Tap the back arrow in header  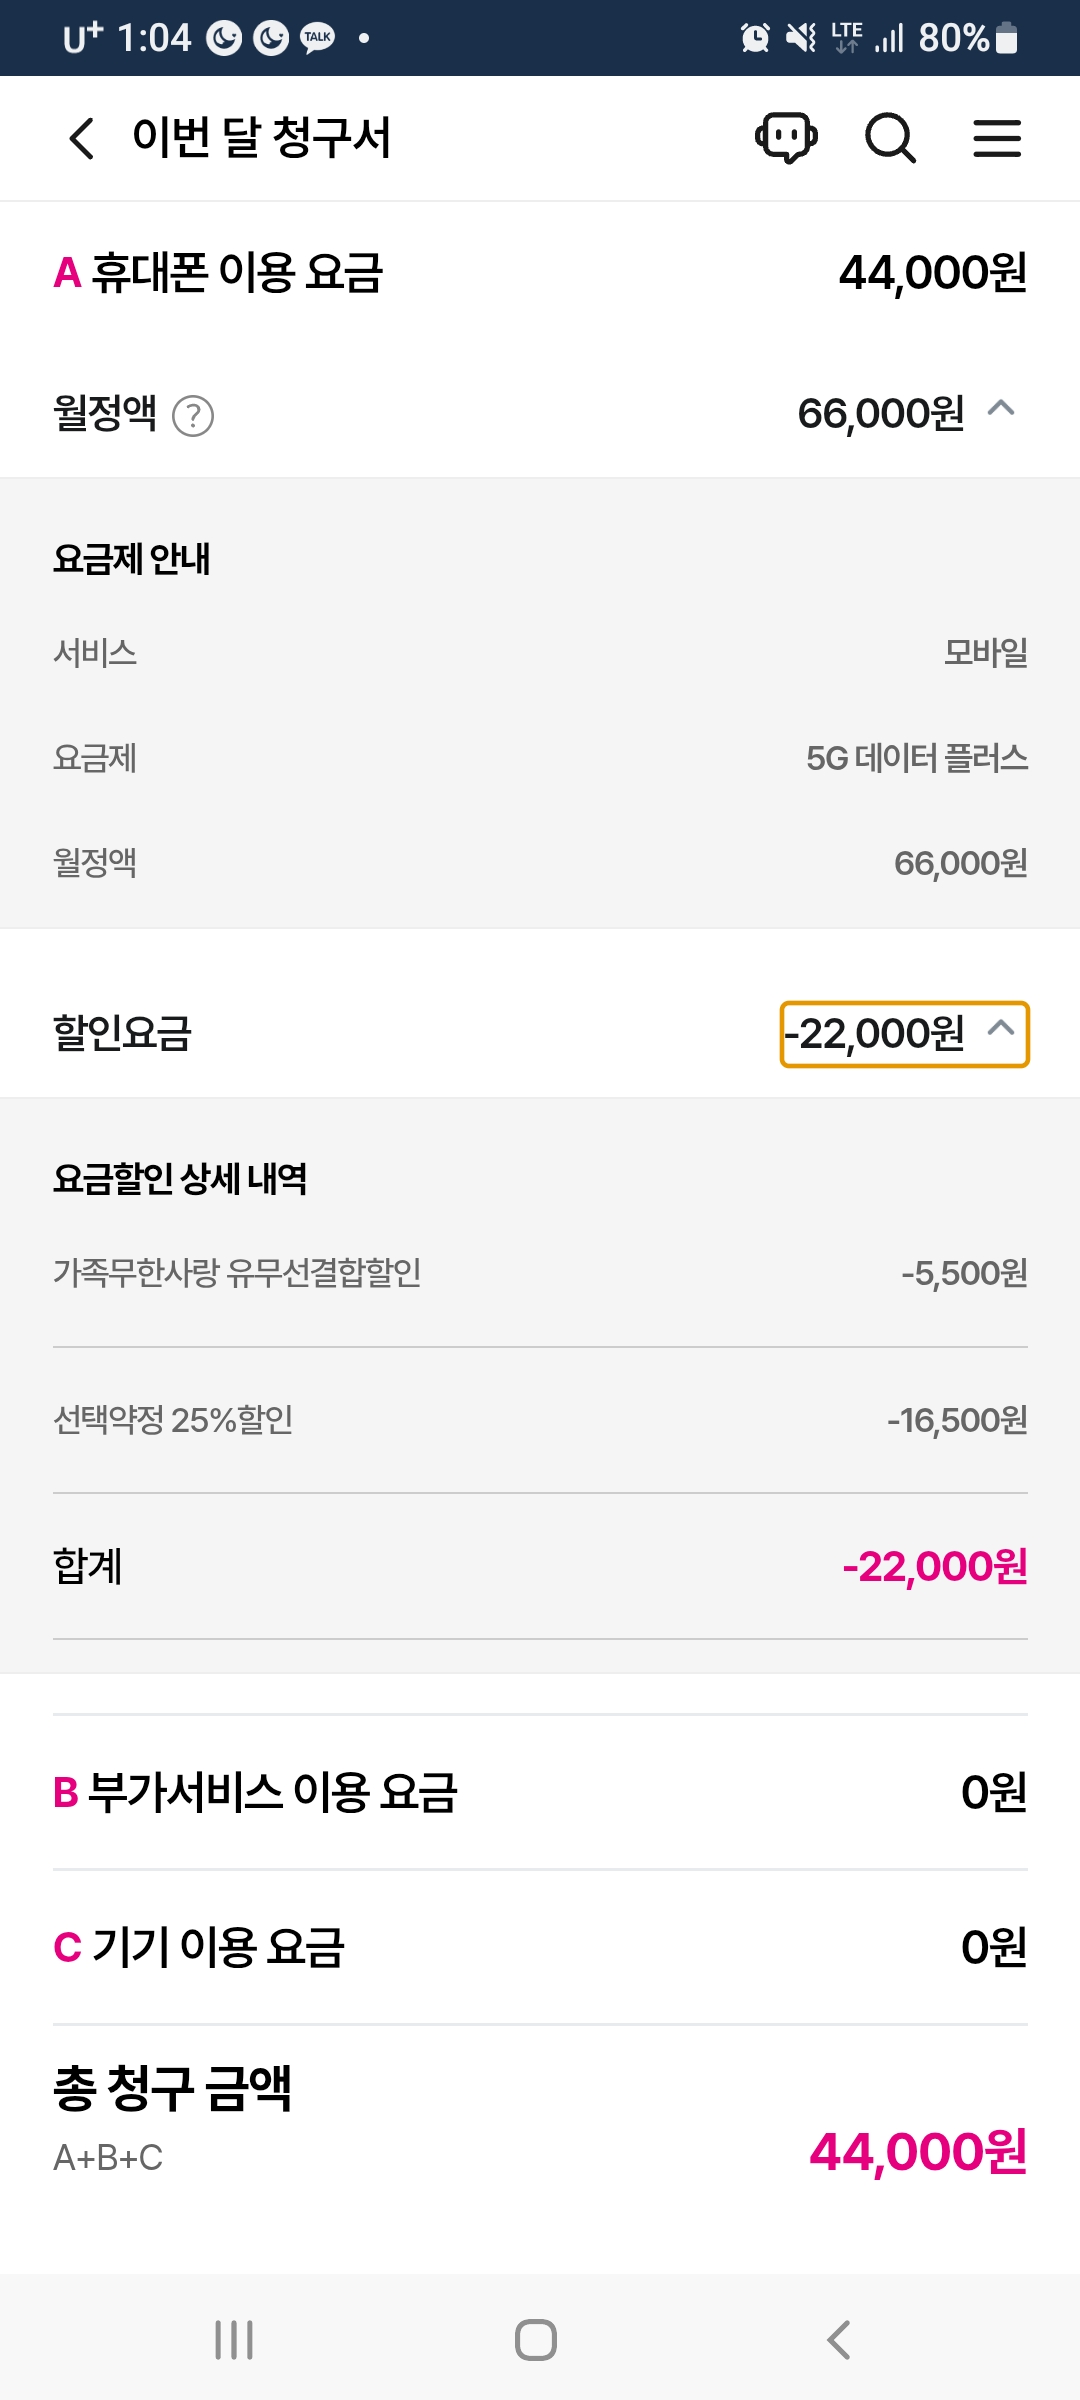click(x=82, y=138)
